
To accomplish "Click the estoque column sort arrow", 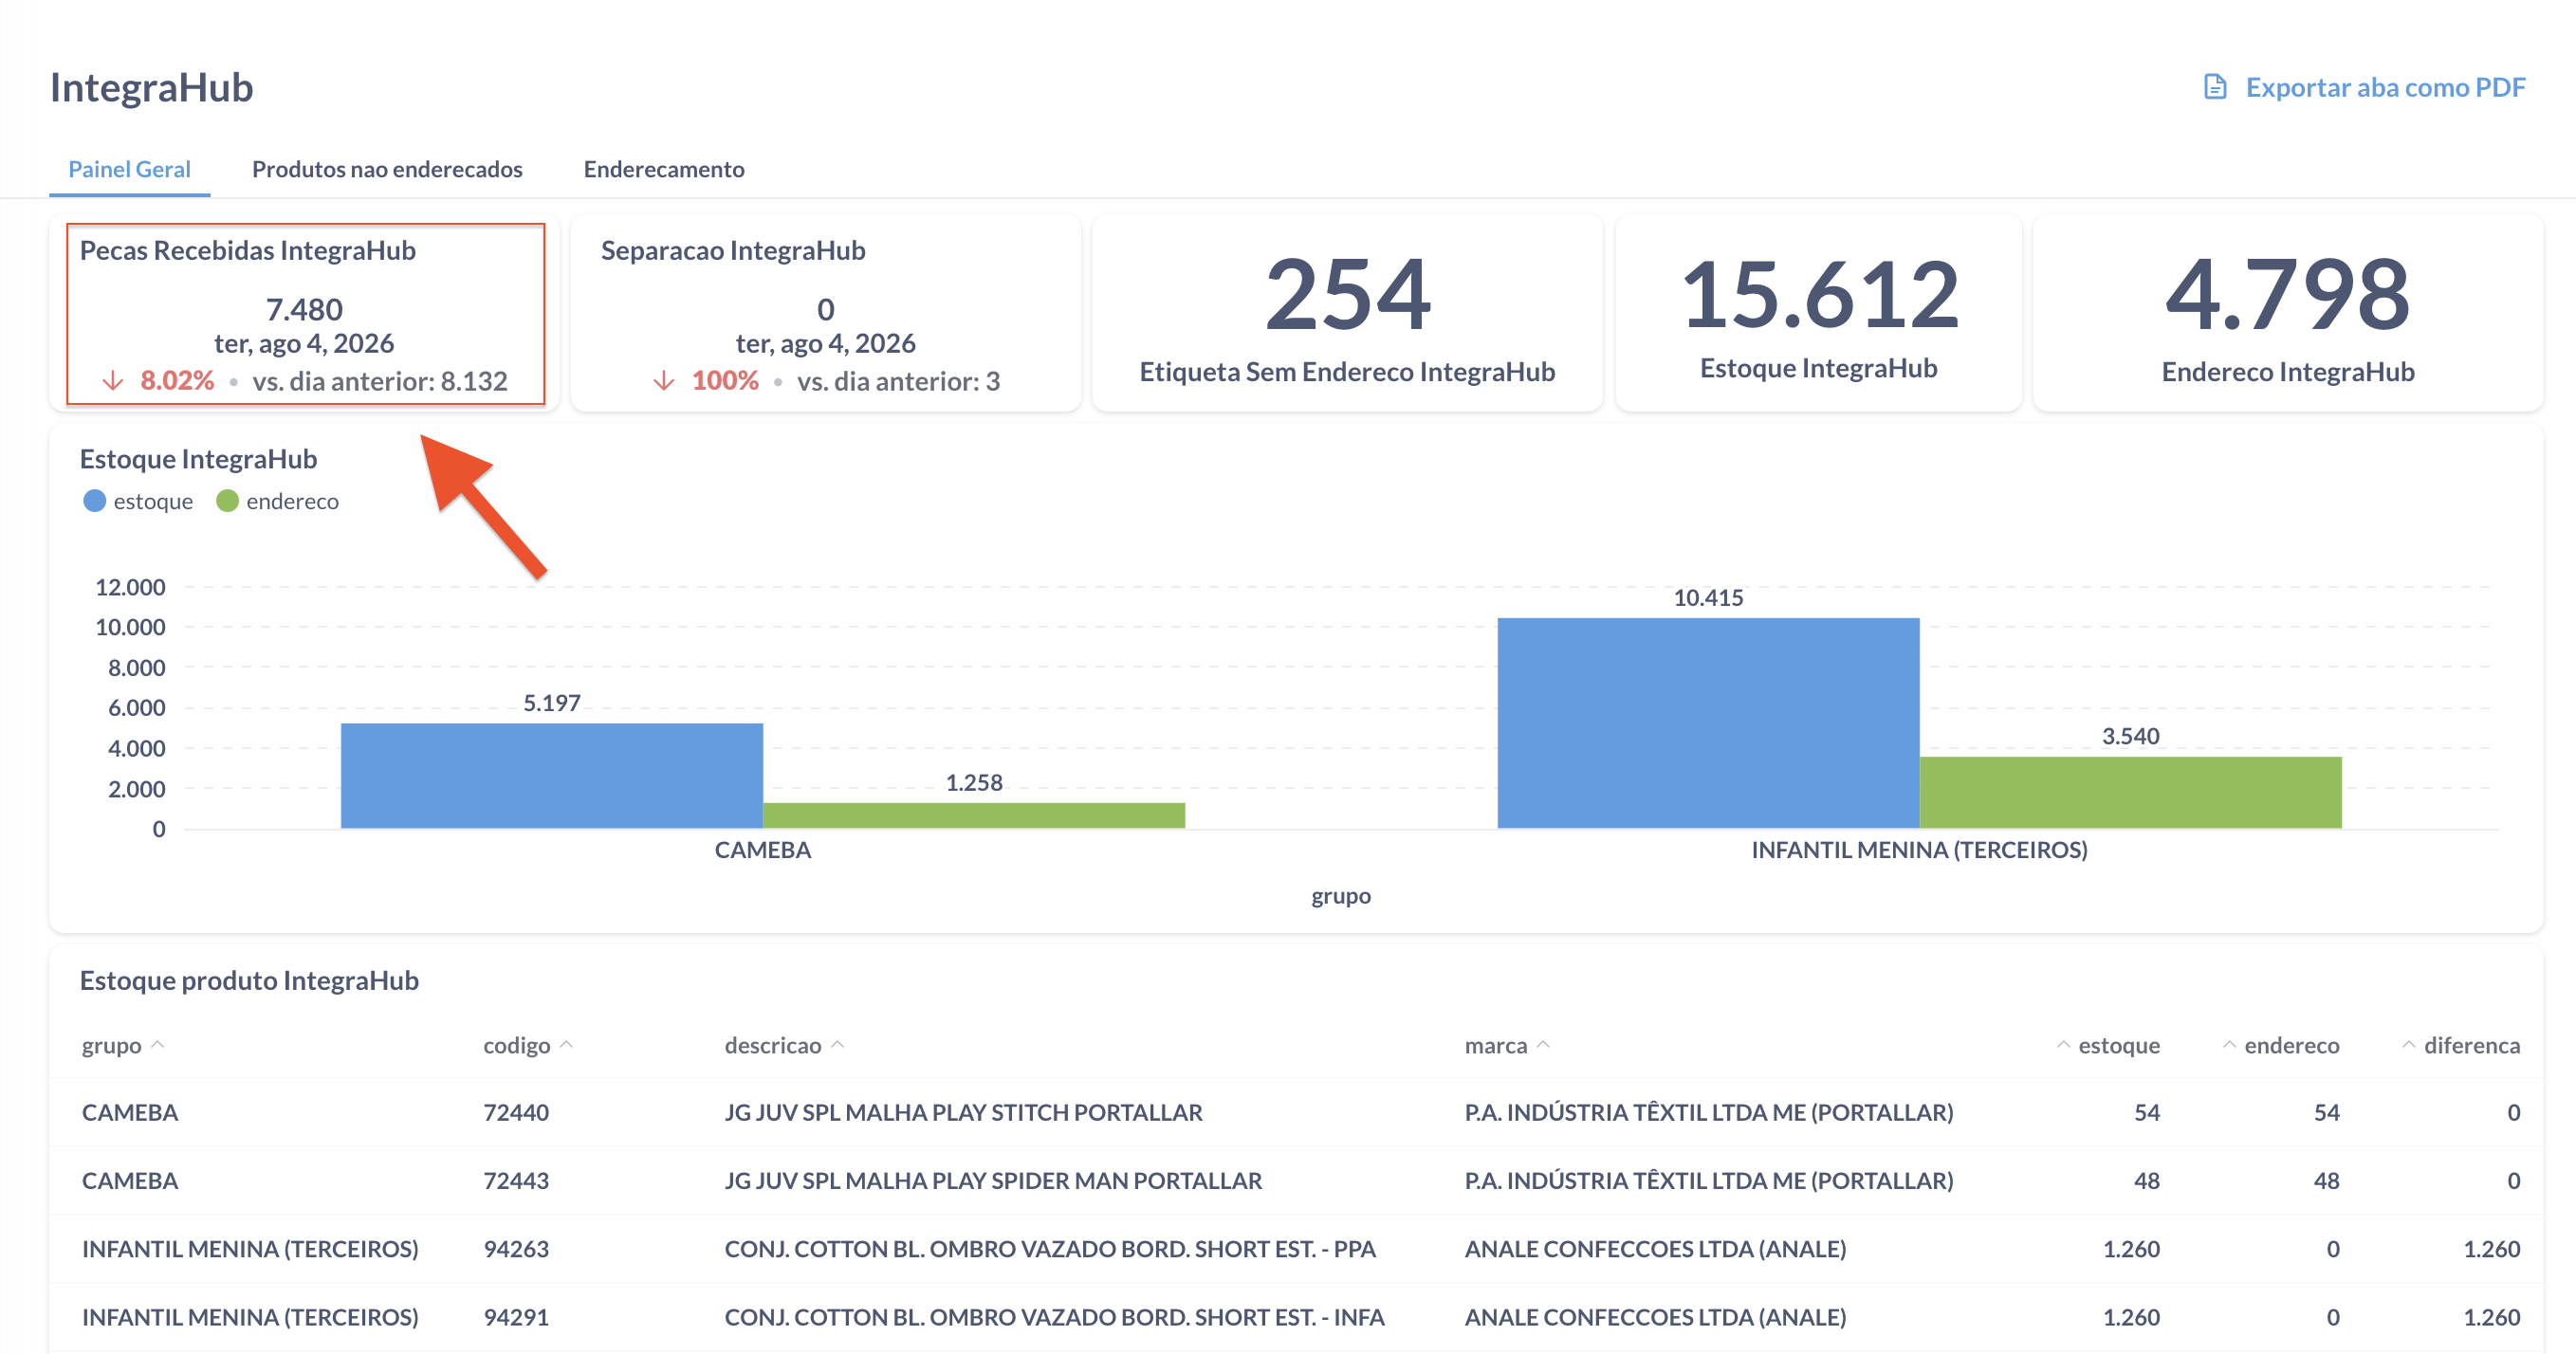I will coord(2063,1045).
